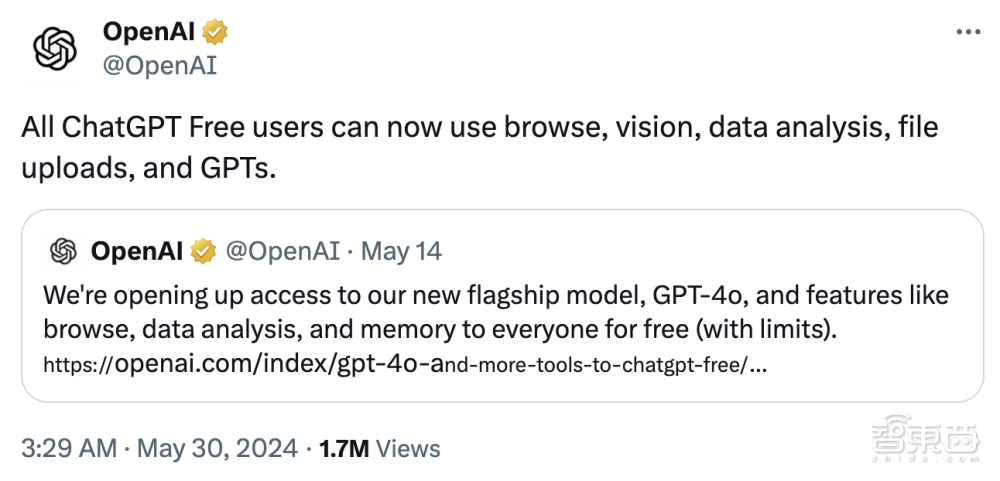Click the OpenAI author name in quoted tweet
Screen dimensions: 1000x481
pyautogui.click(x=137, y=251)
